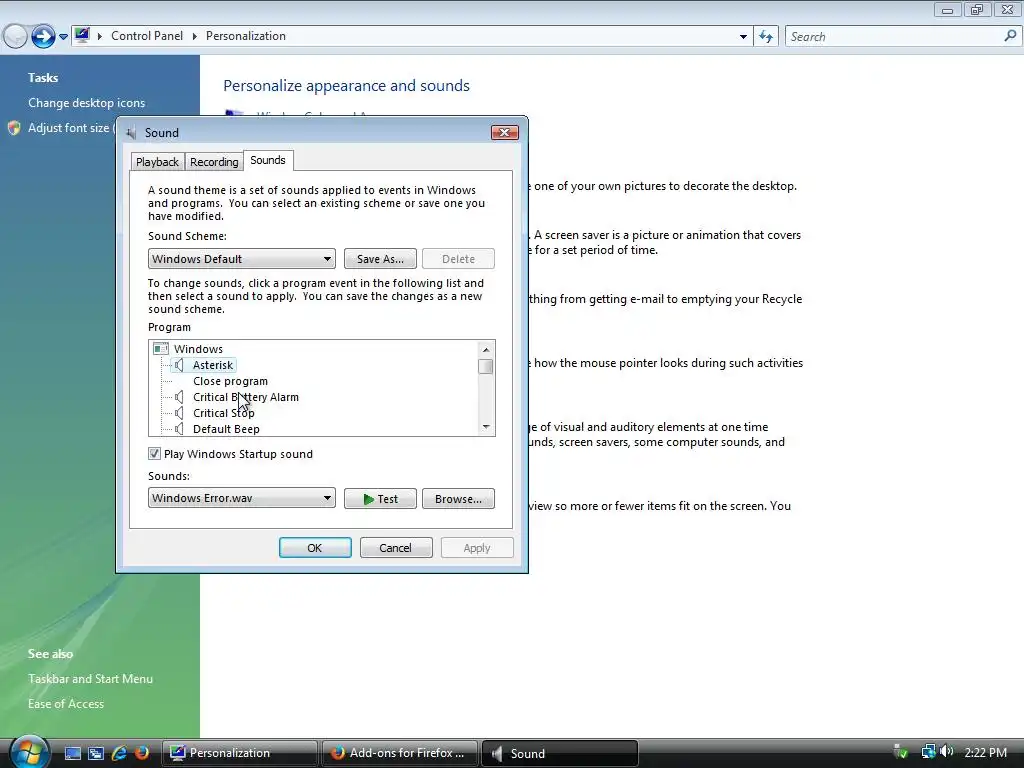Select the Asterisk sound event
The image size is (1024, 768).
[213, 365]
